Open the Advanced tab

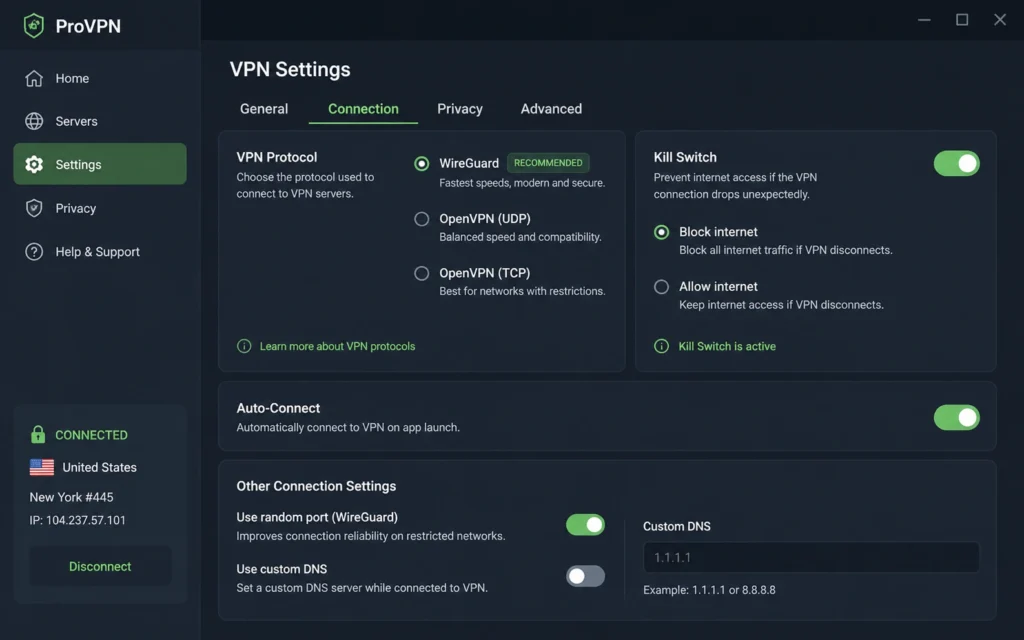click(x=551, y=109)
